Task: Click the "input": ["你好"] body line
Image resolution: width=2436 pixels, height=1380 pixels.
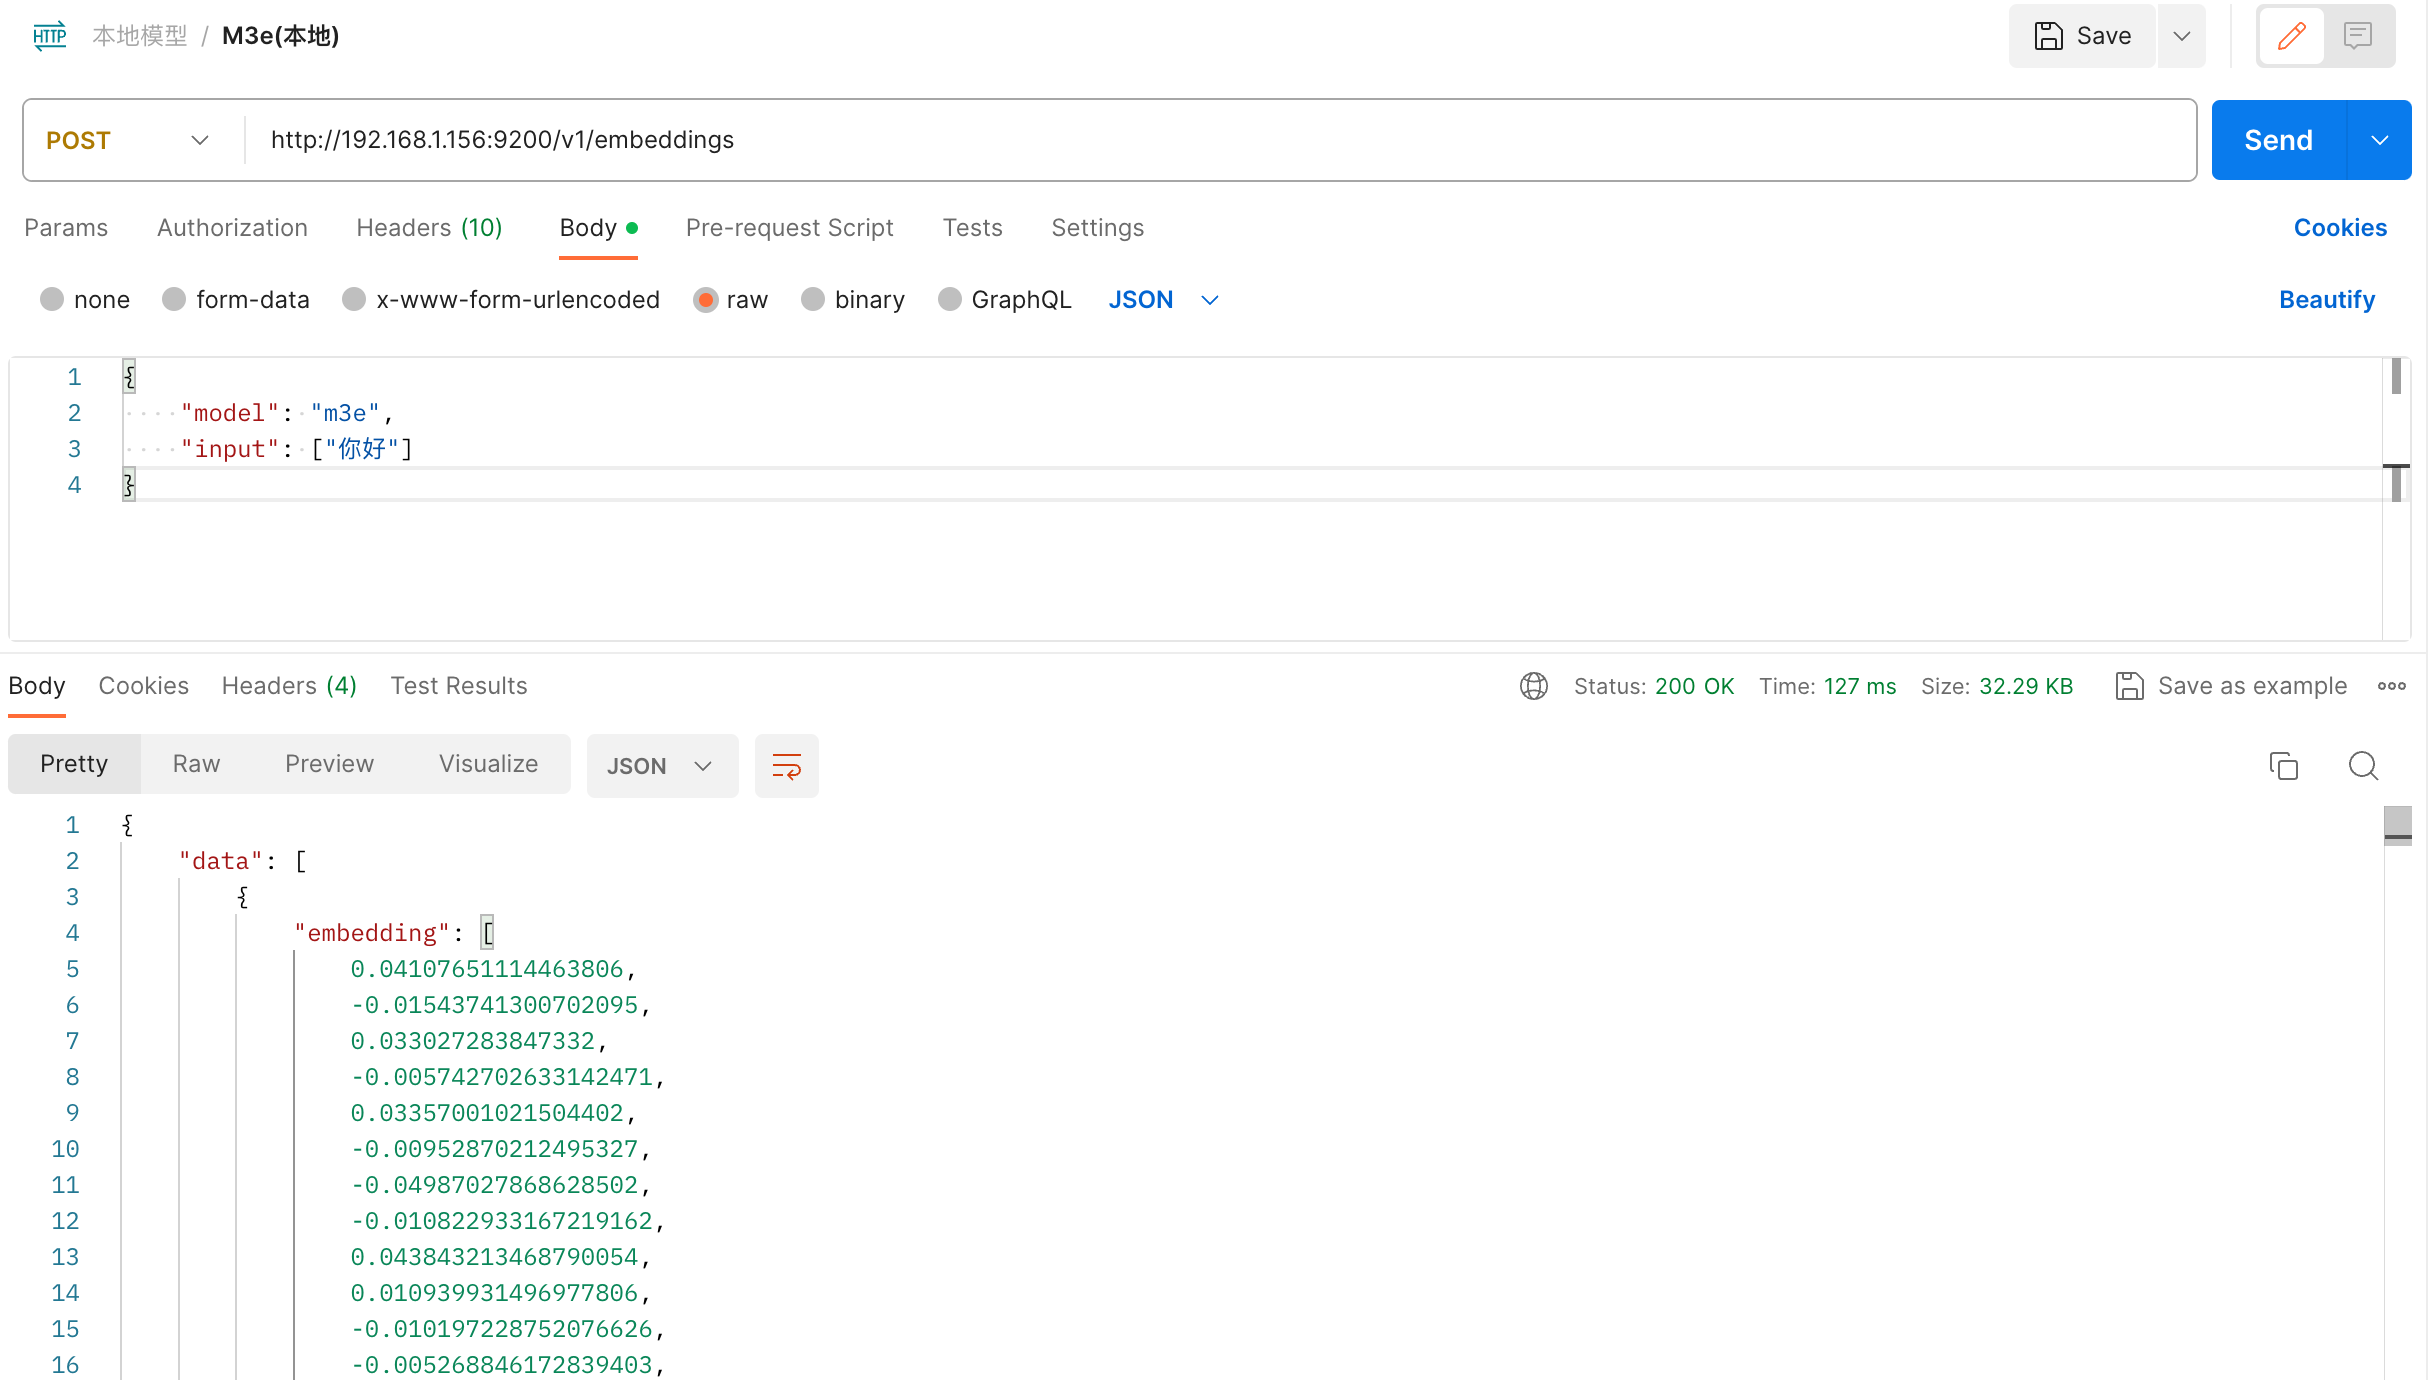Action: coord(297,449)
